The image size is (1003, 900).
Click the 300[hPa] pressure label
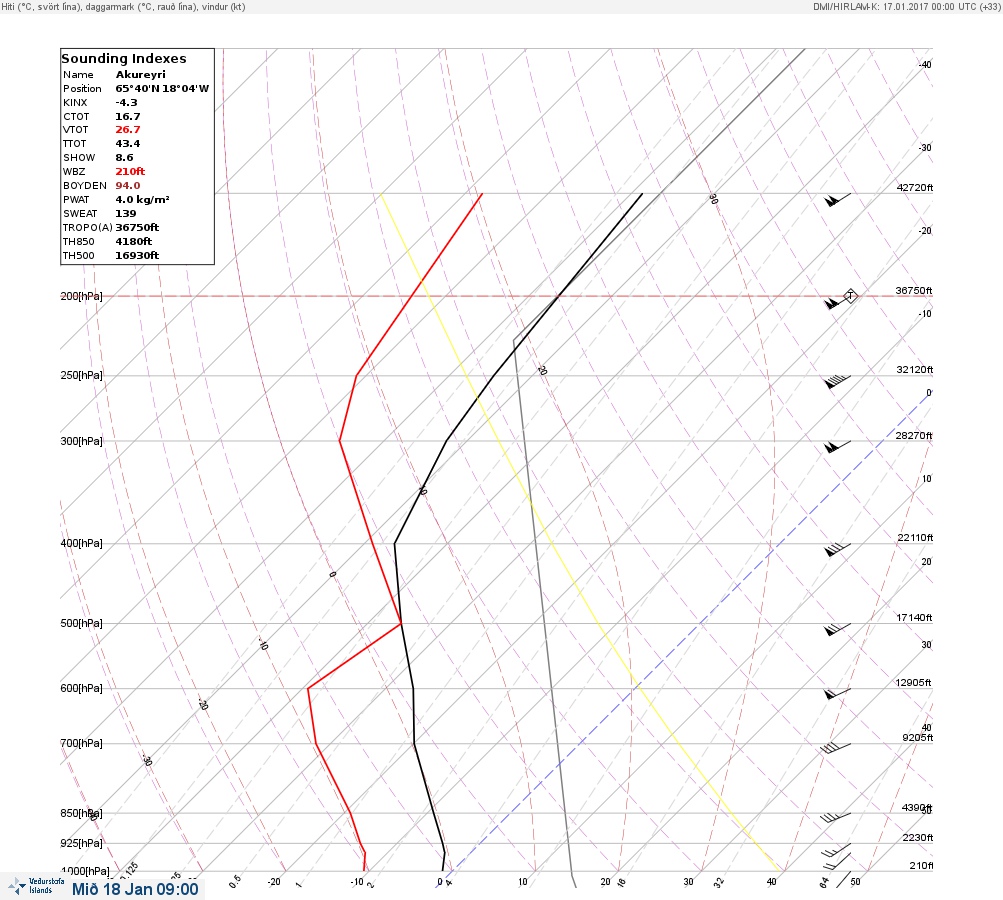coord(81,441)
